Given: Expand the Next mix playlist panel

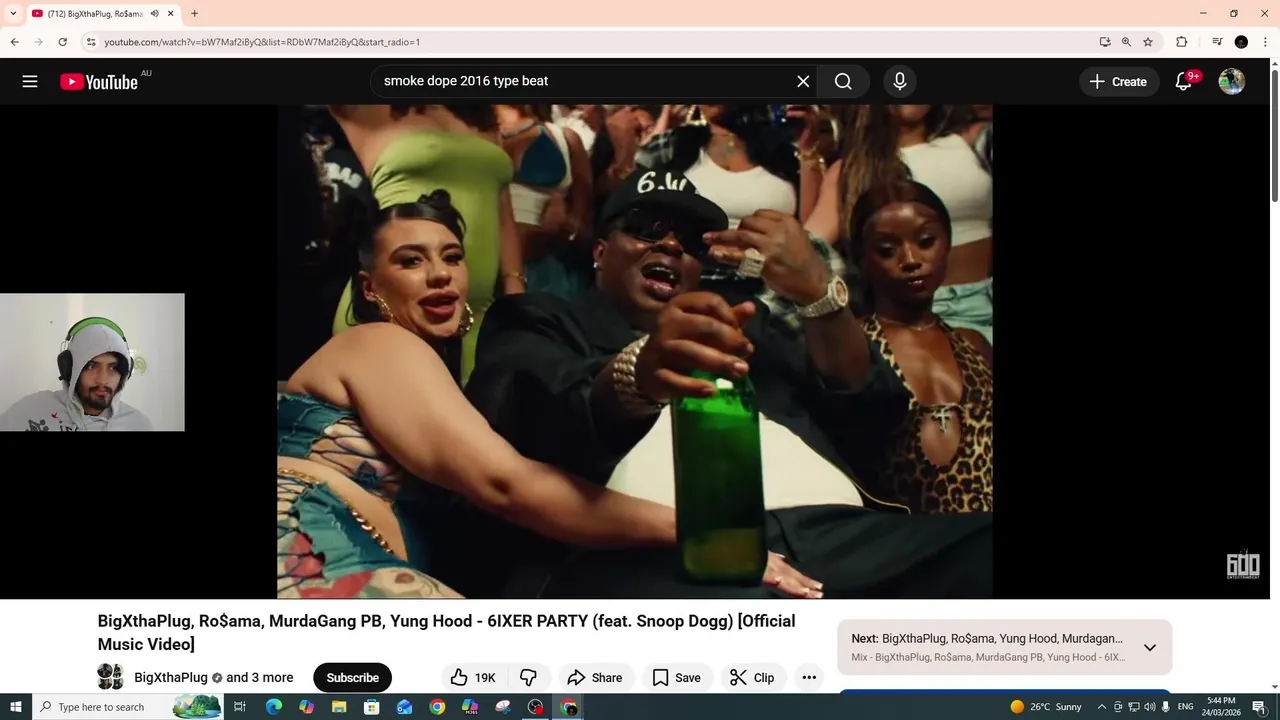Looking at the screenshot, I should 1150,647.
